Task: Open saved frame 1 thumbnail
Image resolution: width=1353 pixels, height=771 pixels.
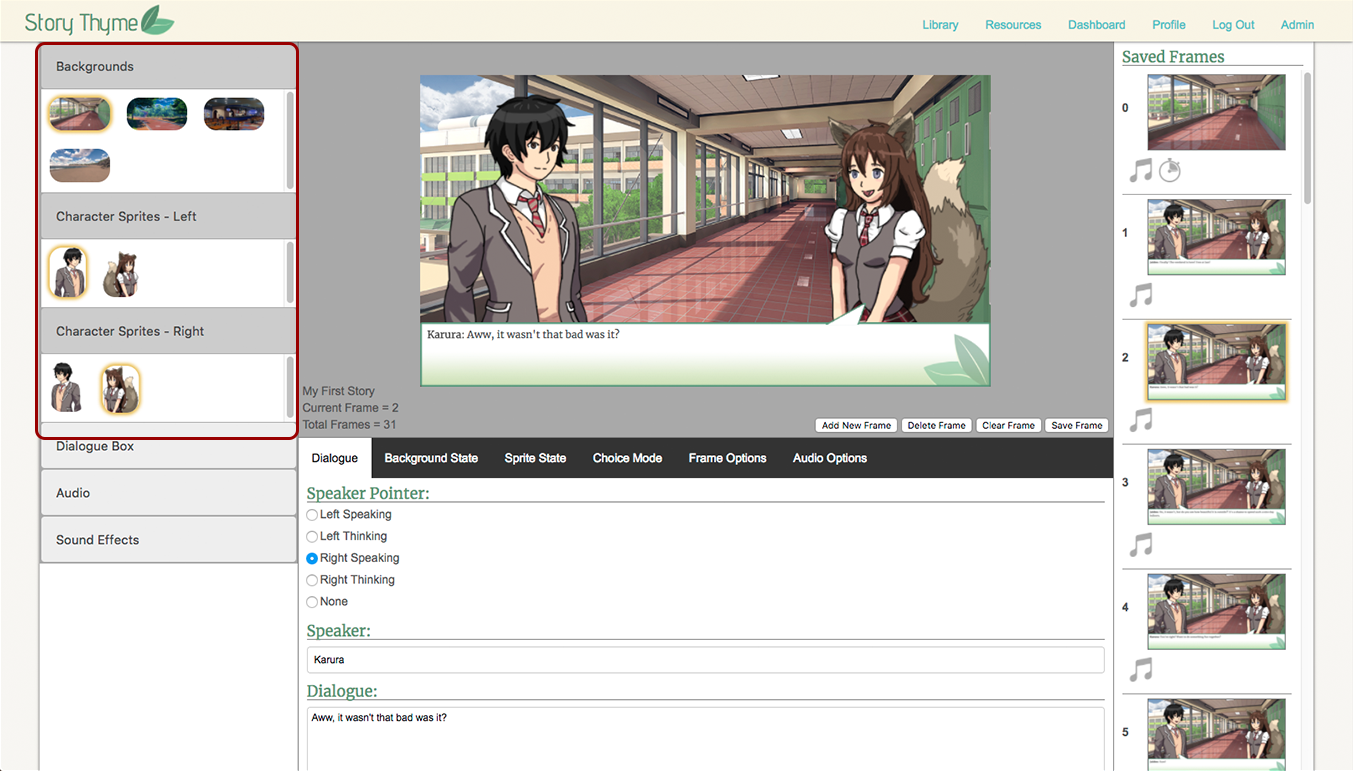Action: (1216, 237)
